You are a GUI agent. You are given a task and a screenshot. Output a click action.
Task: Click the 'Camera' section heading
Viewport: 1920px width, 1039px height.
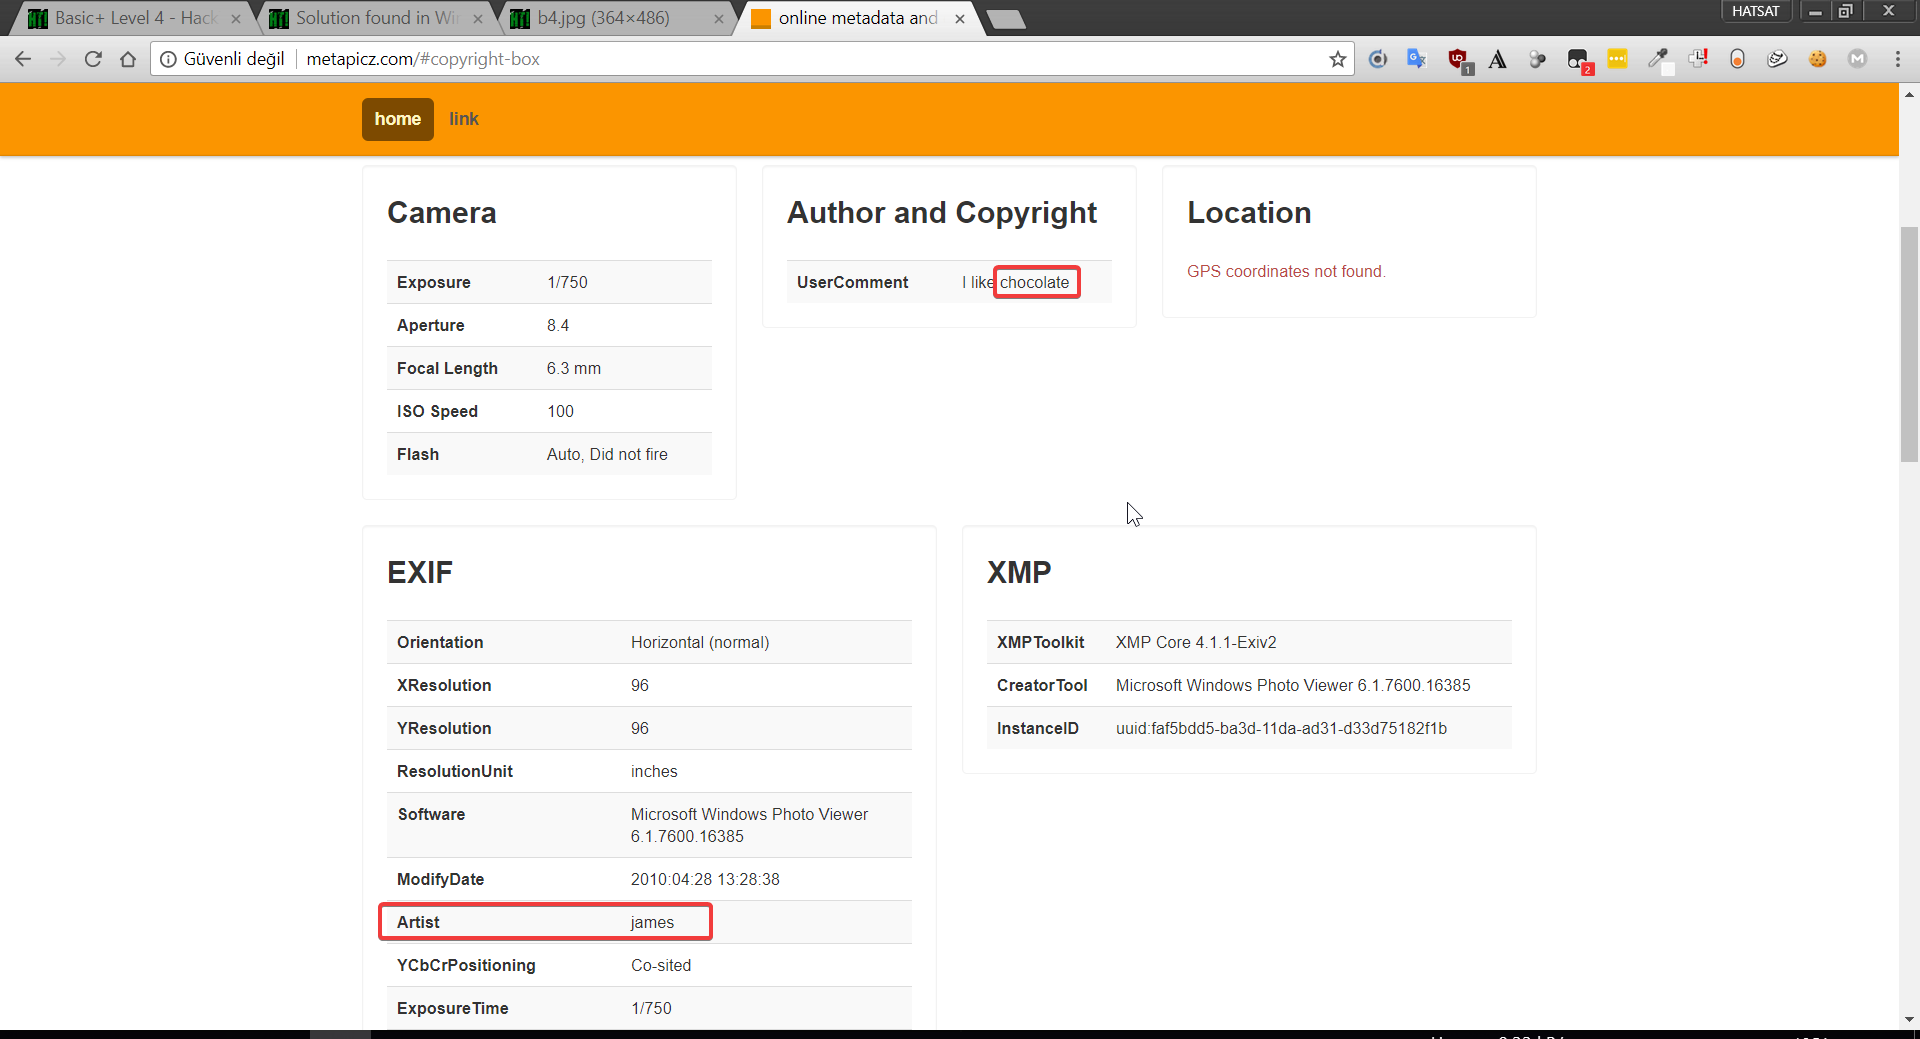tap(442, 213)
